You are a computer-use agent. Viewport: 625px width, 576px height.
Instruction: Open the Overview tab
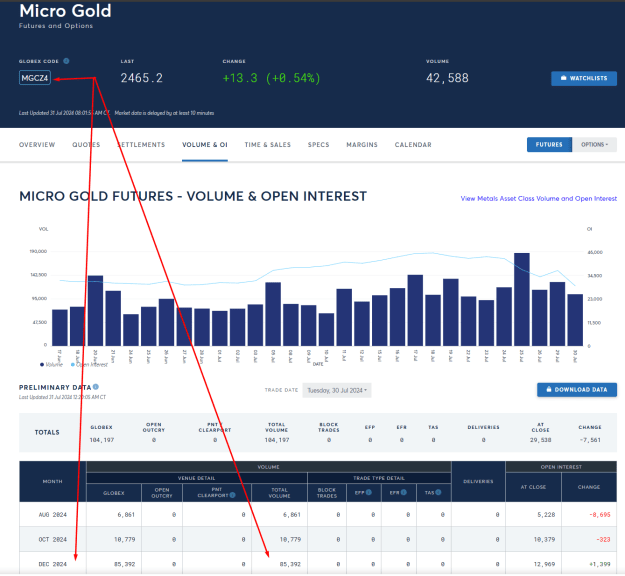pos(37,145)
